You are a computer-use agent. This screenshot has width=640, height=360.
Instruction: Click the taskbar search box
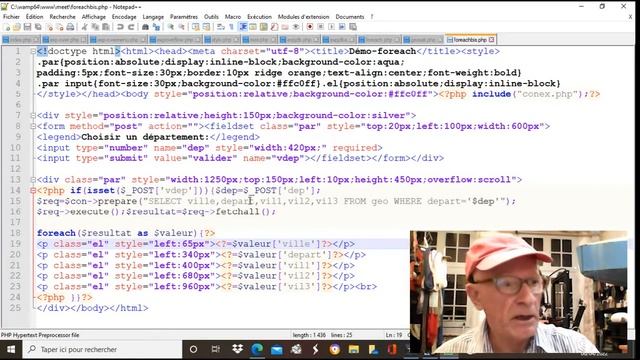[x=102, y=349]
